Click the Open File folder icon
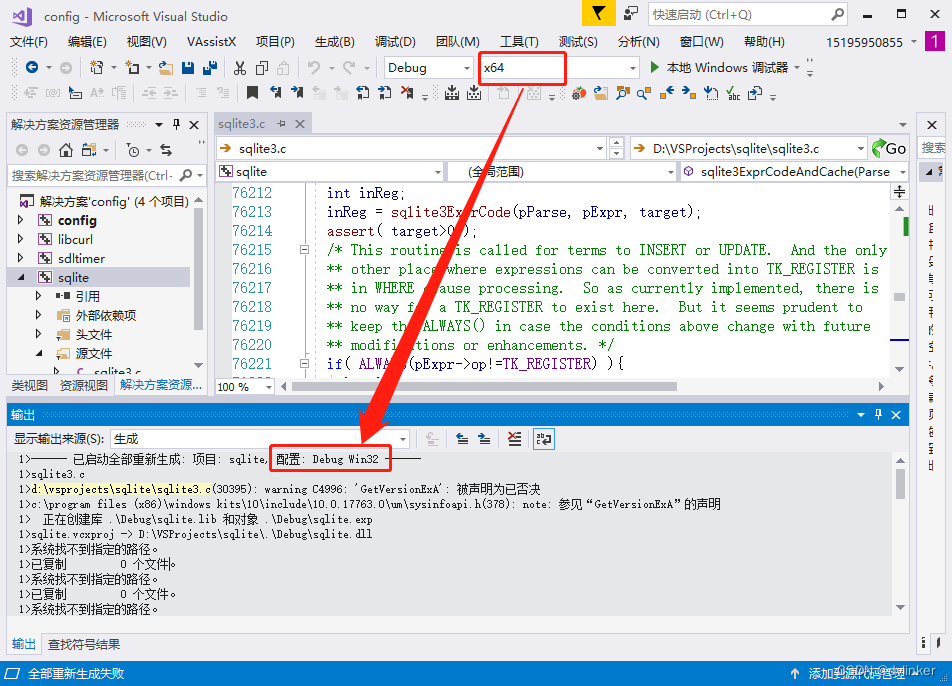This screenshot has height=686, width=952. coord(165,67)
